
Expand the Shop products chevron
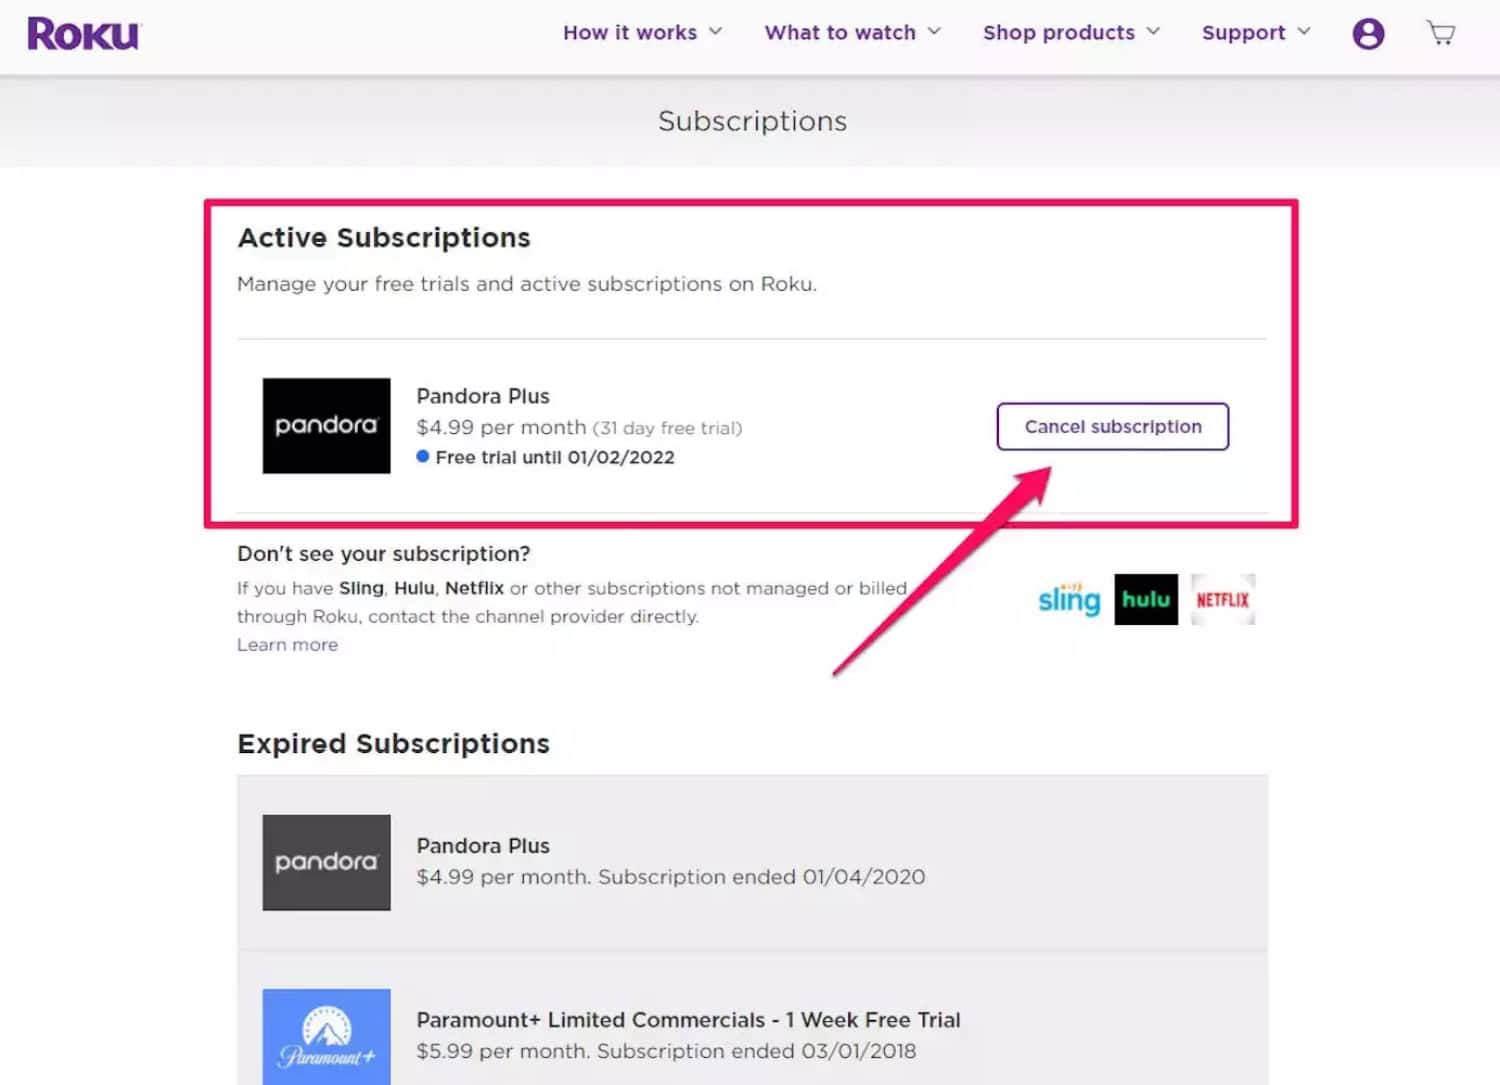tap(1153, 31)
